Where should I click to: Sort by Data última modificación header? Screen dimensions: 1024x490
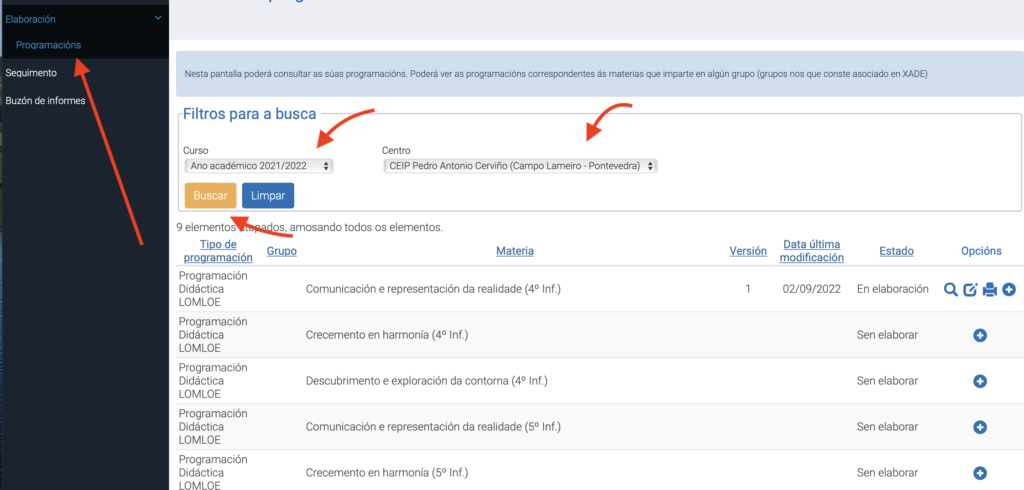813,251
